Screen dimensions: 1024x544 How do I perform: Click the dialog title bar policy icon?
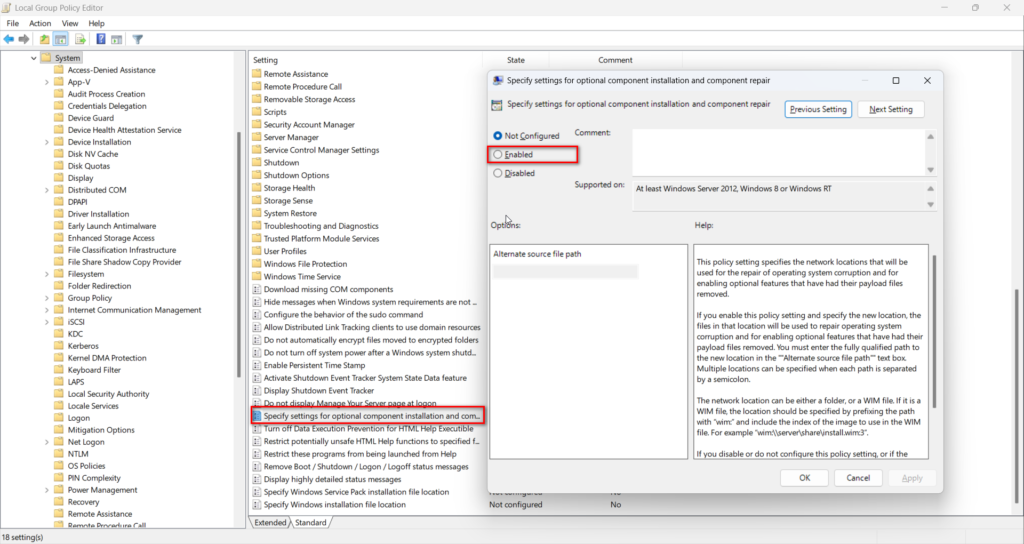coord(498,80)
